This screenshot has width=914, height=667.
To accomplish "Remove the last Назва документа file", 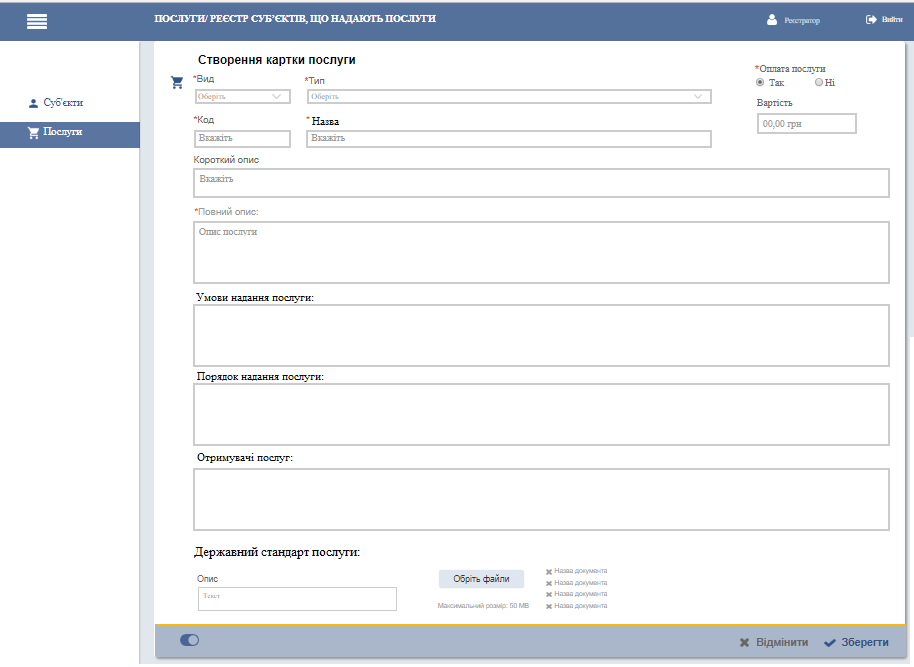I will pyautogui.click(x=549, y=606).
